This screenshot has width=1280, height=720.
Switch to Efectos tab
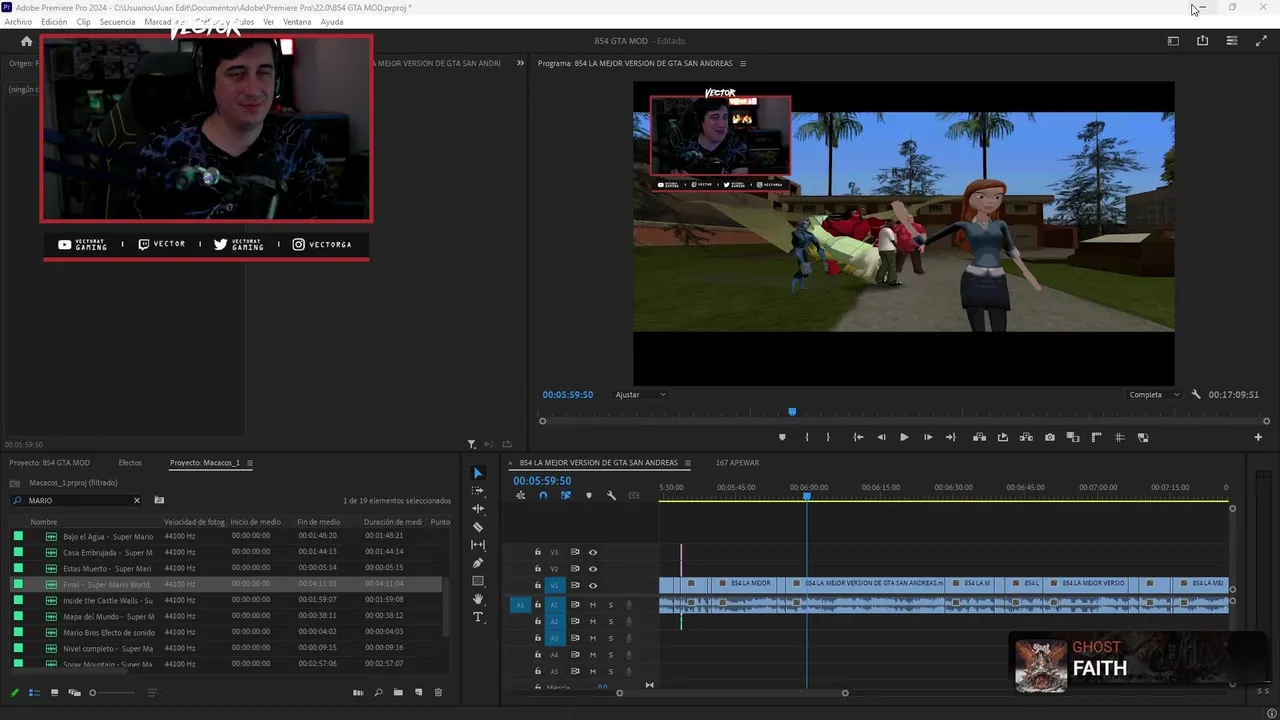[x=130, y=463]
